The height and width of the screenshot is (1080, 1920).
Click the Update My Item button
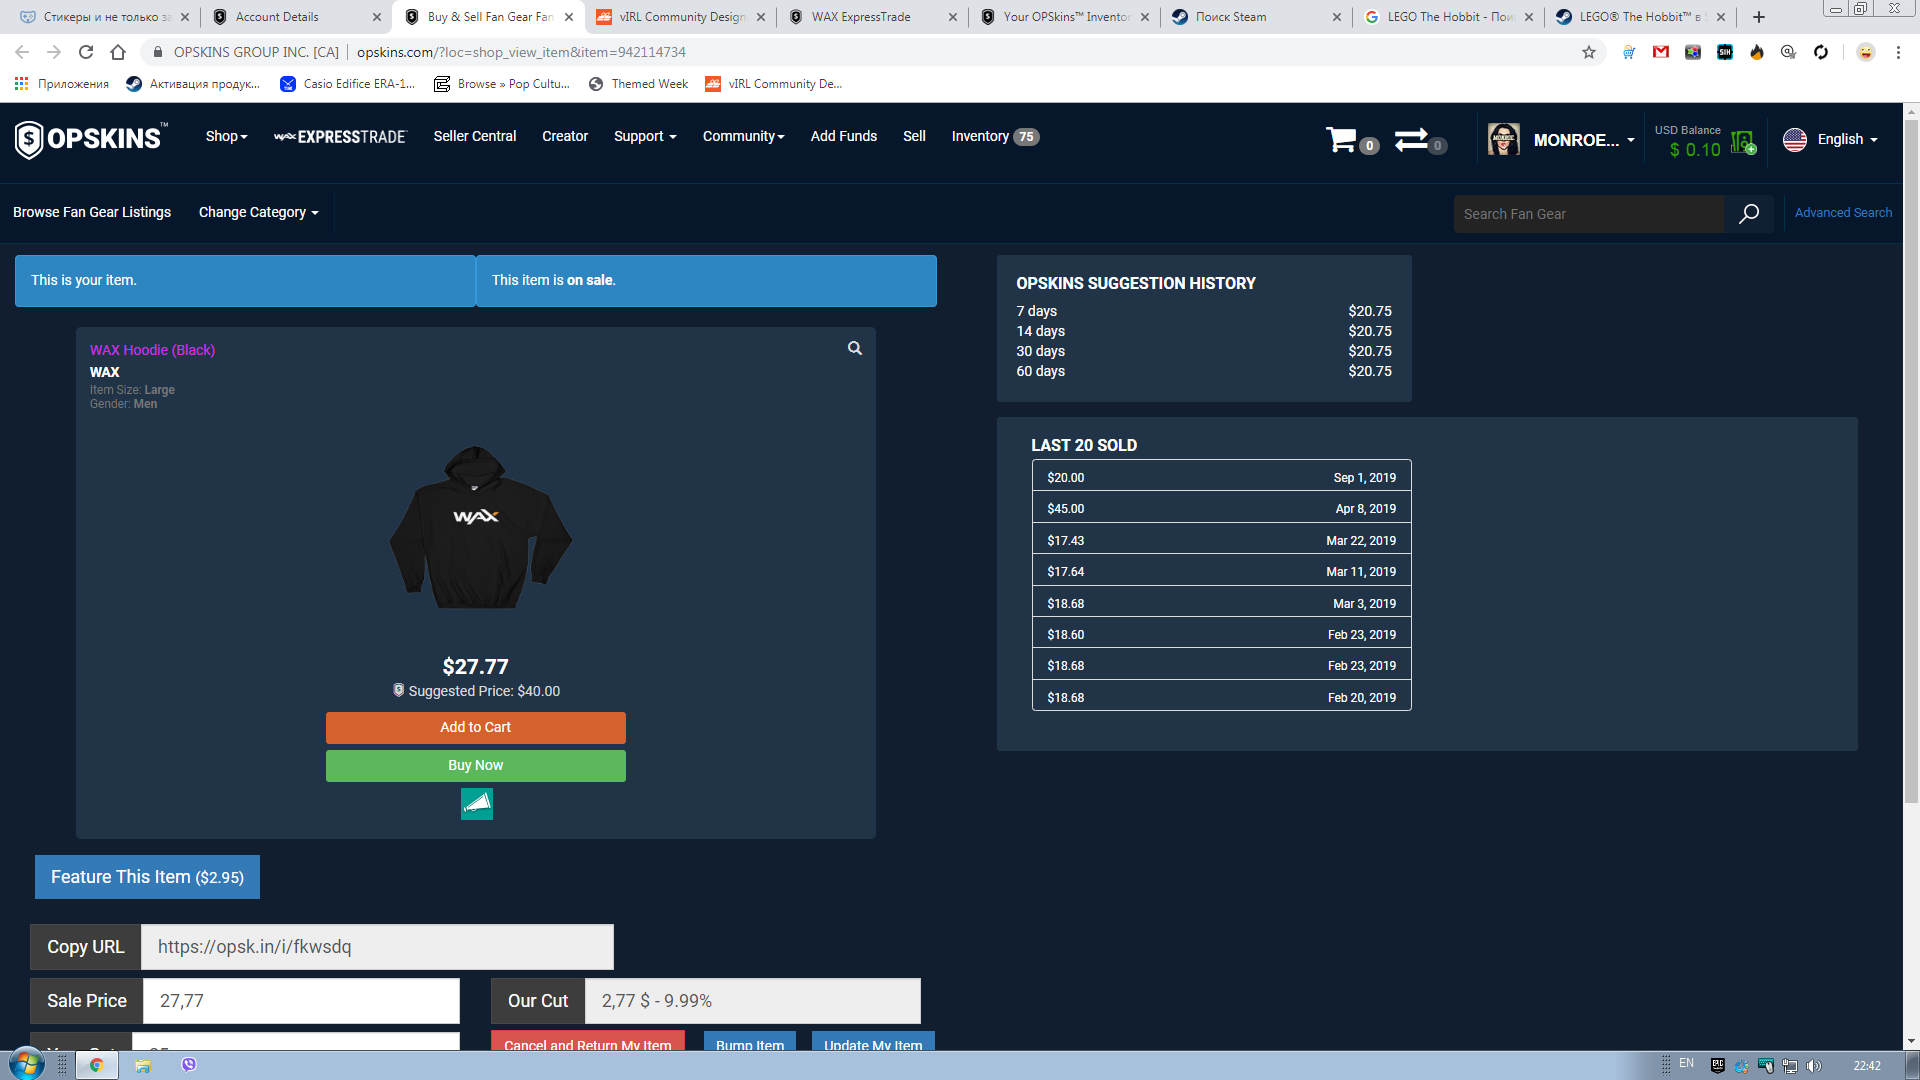(x=873, y=1041)
